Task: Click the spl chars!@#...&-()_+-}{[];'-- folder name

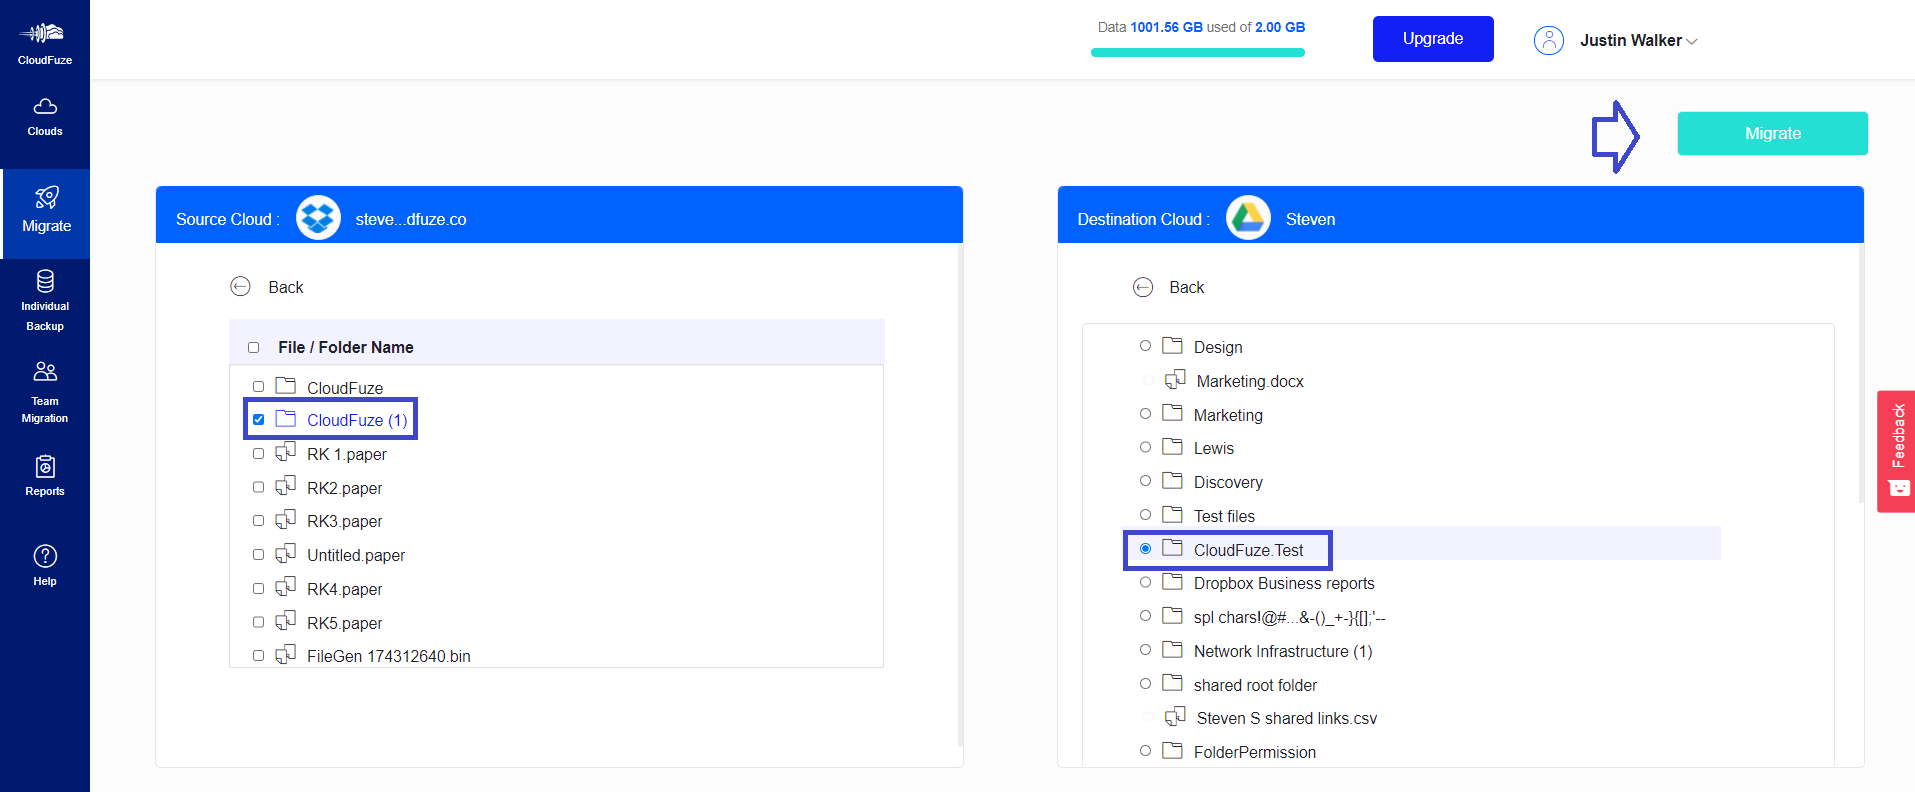Action: point(1290,618)
